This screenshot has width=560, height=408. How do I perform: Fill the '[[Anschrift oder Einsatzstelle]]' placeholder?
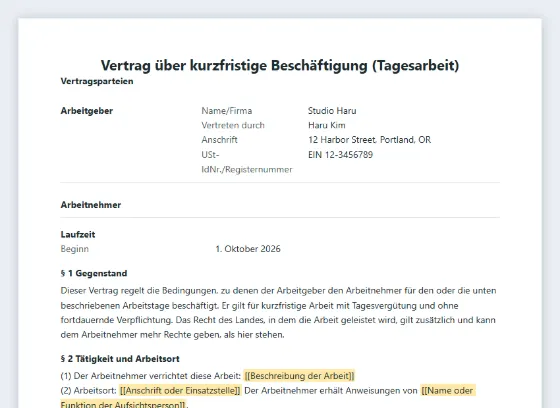coord(180,390)
